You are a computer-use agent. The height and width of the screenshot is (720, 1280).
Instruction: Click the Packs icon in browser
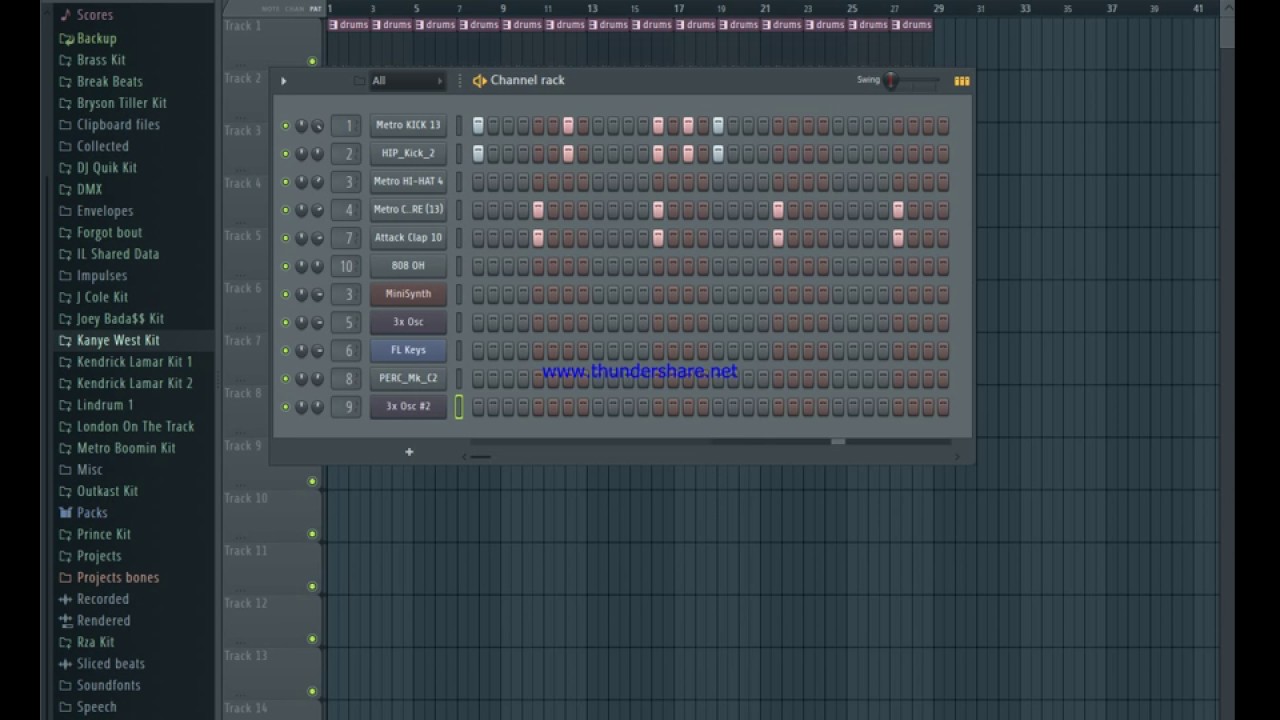click(x=65, y=513)
